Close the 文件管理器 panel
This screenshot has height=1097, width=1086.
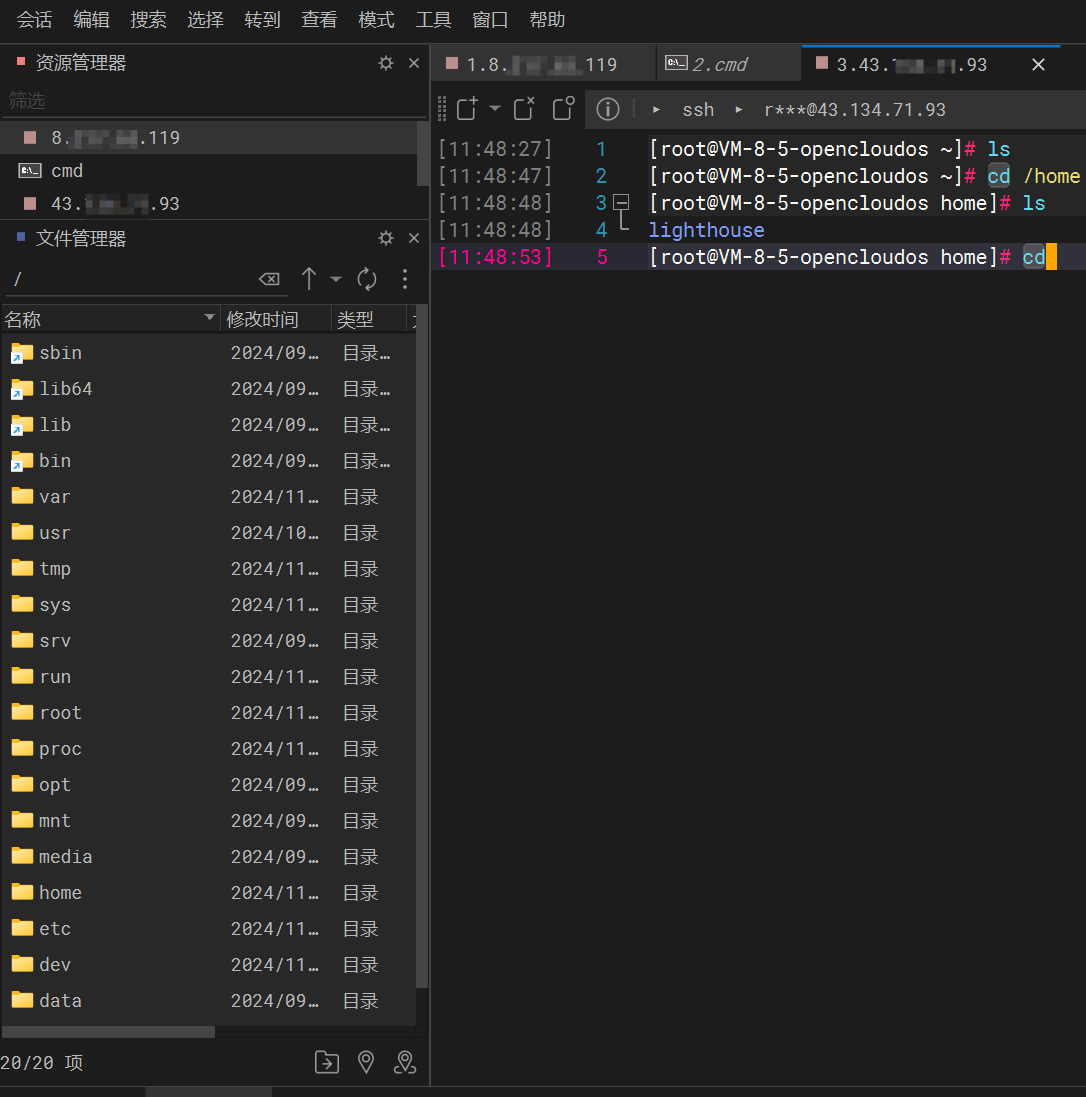point(414,238)
